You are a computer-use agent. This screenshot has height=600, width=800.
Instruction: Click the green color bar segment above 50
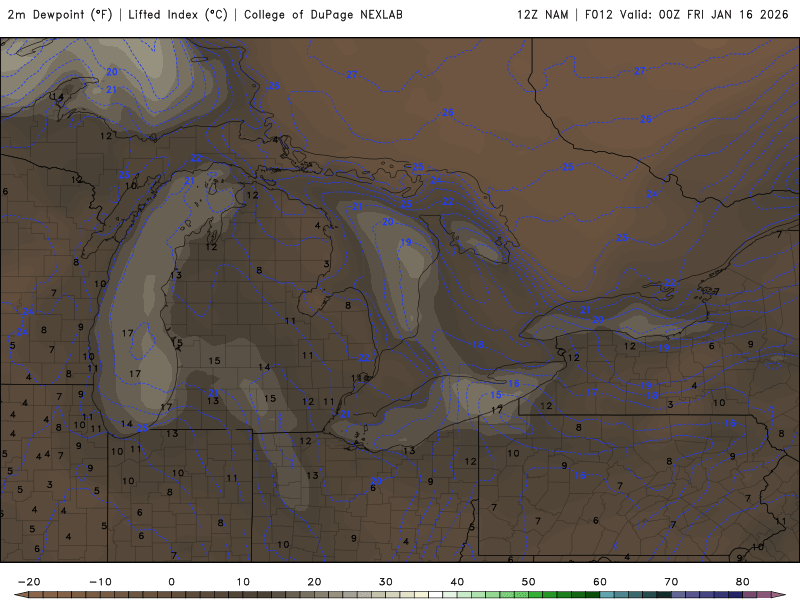(536, 595)
